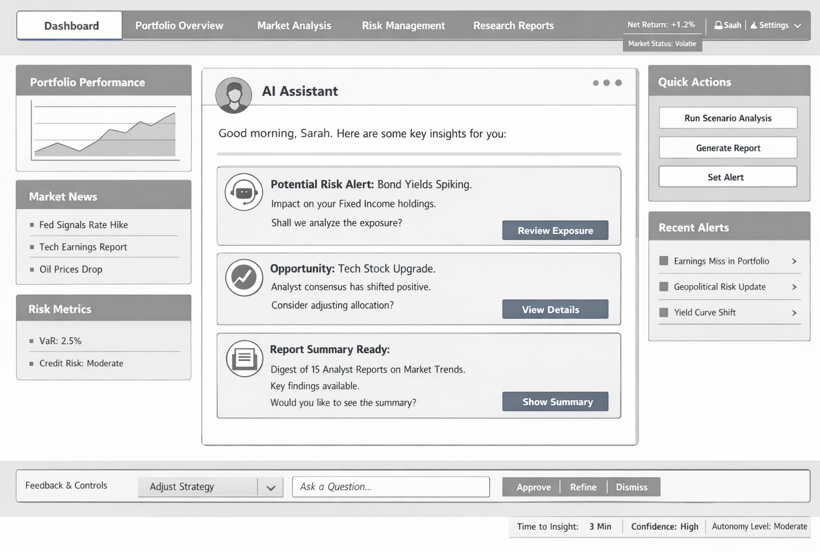Open Settings in the top bar

(x=775, y=26)
